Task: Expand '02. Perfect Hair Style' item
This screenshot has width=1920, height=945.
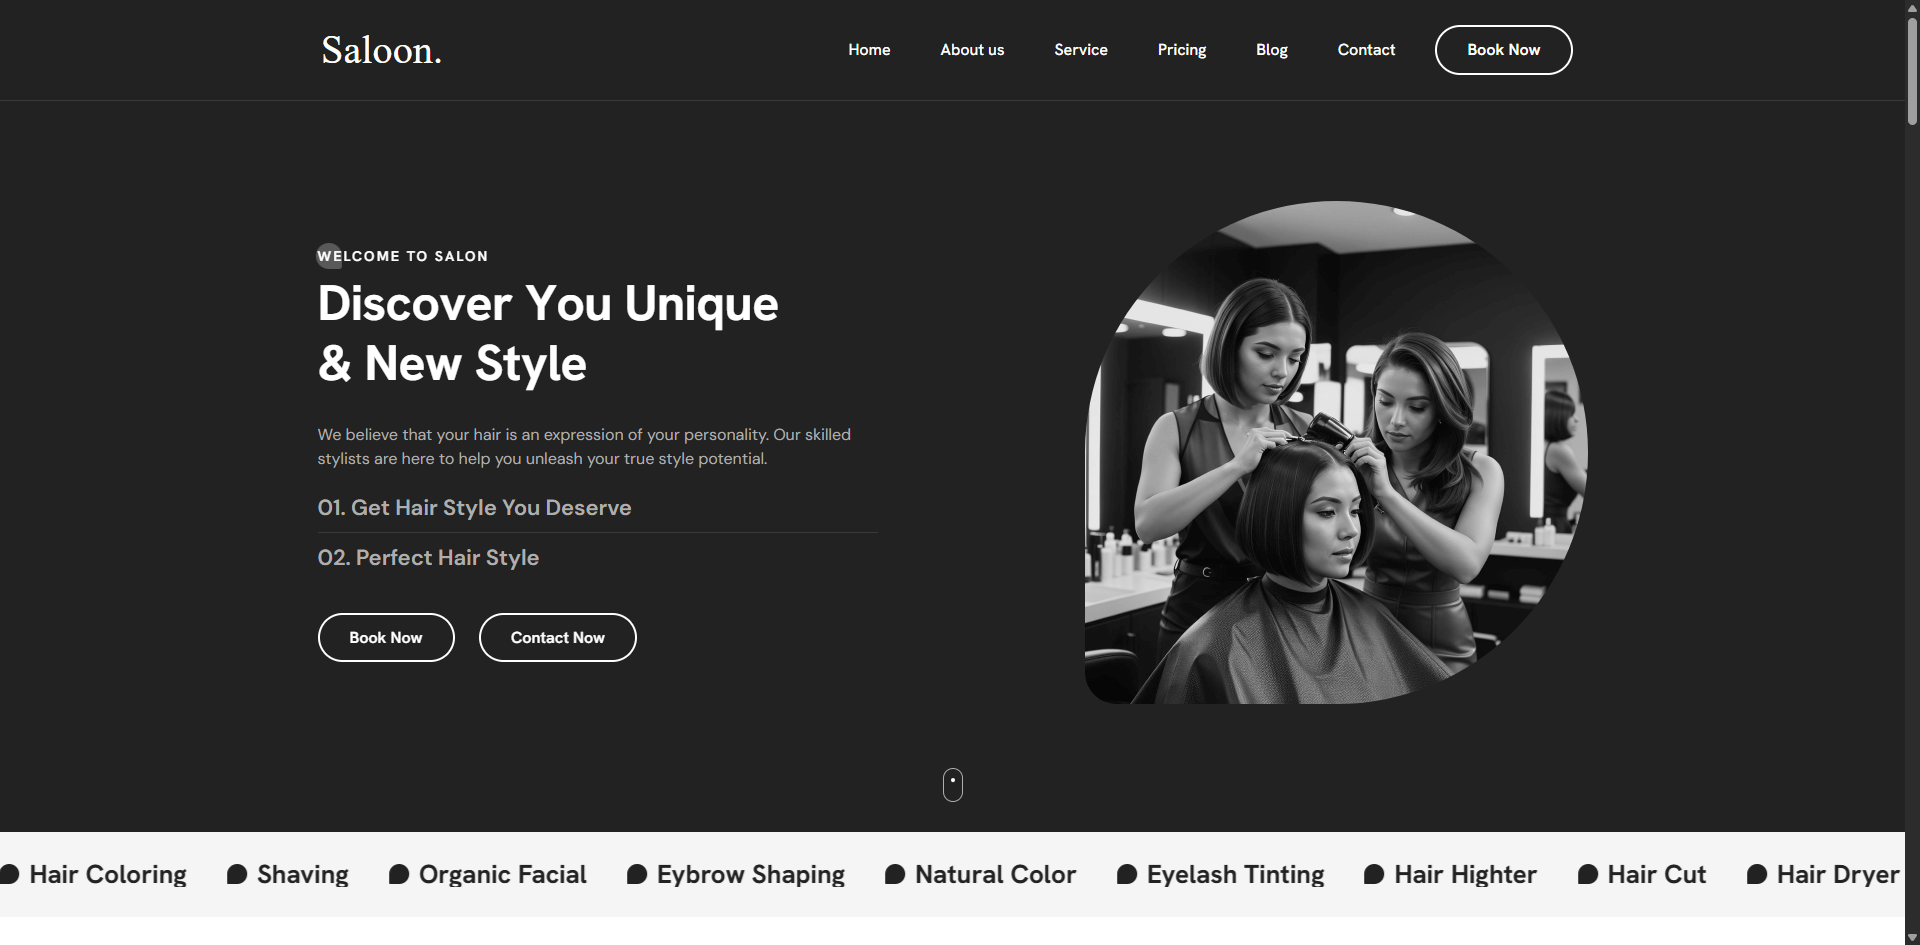Action: [x=428, y=558]
